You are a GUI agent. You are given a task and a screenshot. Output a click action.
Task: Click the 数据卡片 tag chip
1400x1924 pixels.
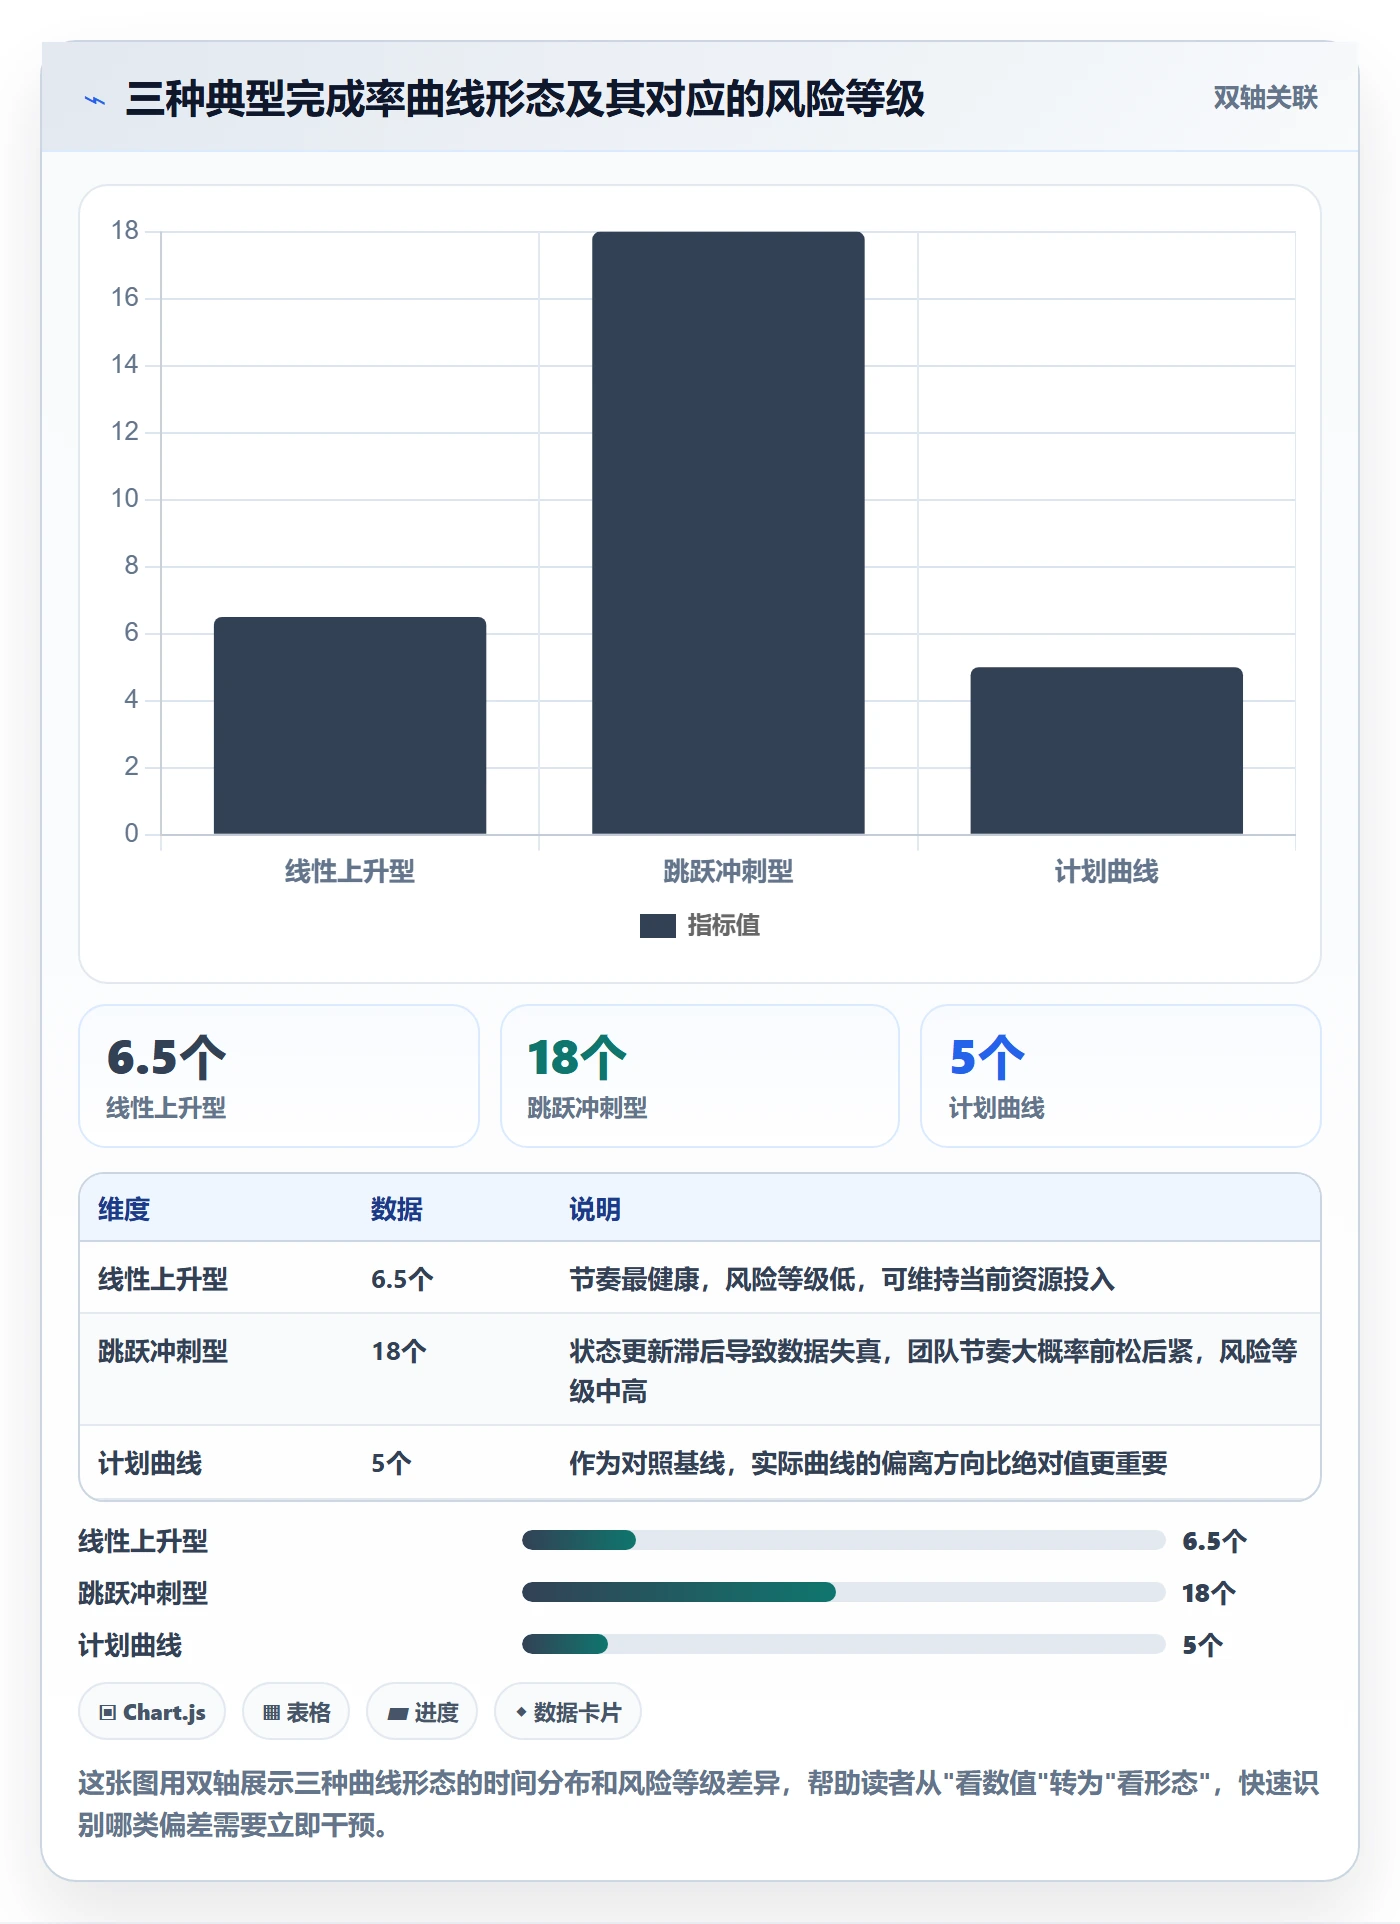568,1712
